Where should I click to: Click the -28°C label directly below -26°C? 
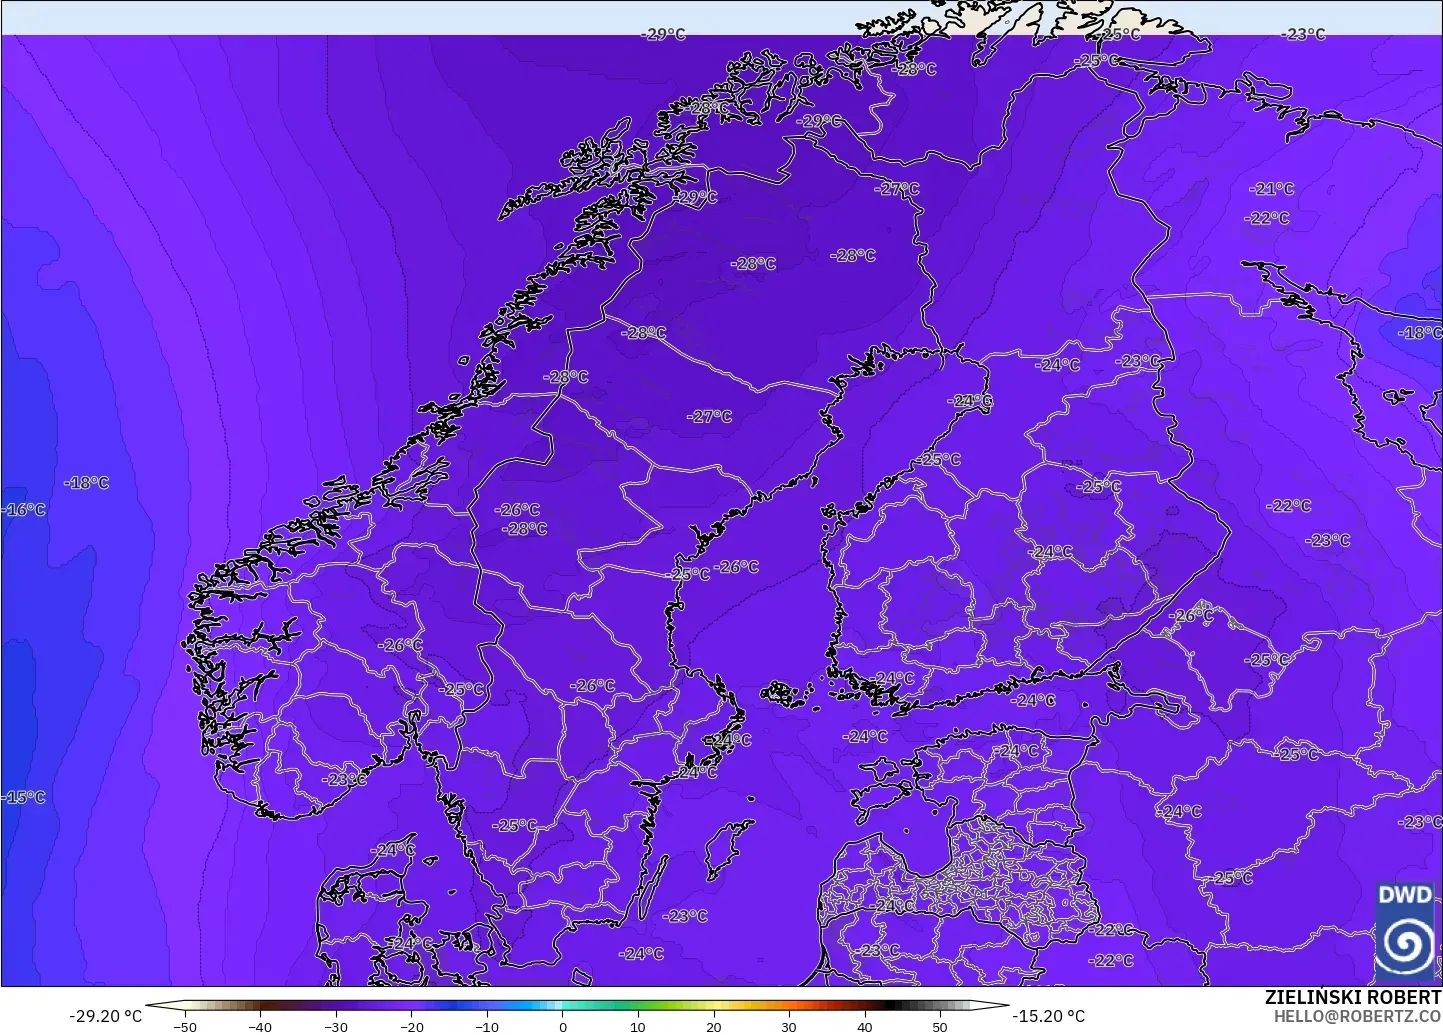[524, 528]
